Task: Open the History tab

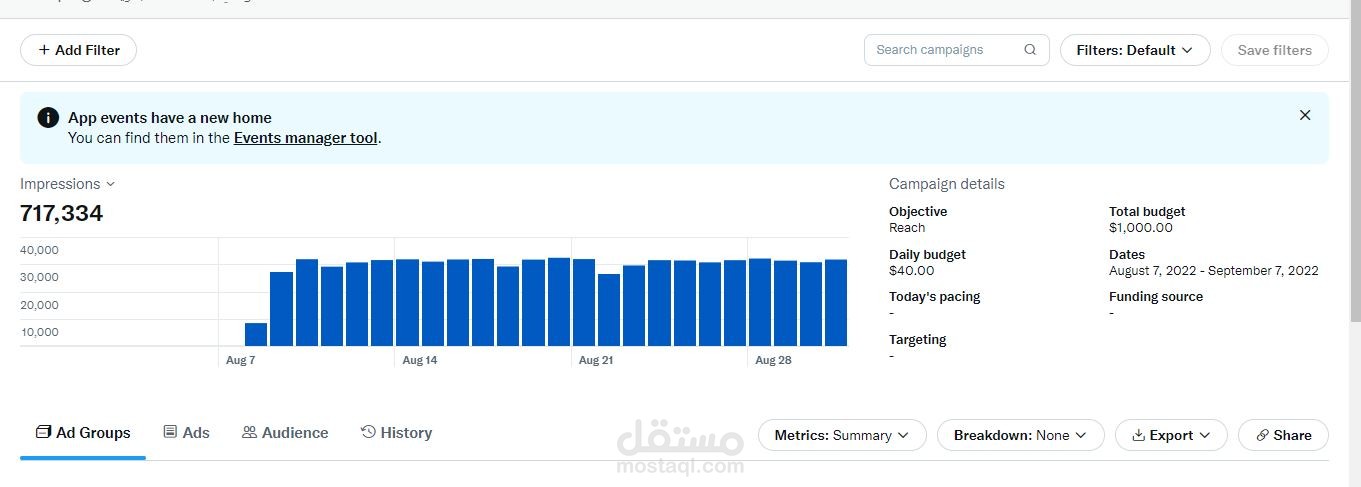Action: (396, 433)
